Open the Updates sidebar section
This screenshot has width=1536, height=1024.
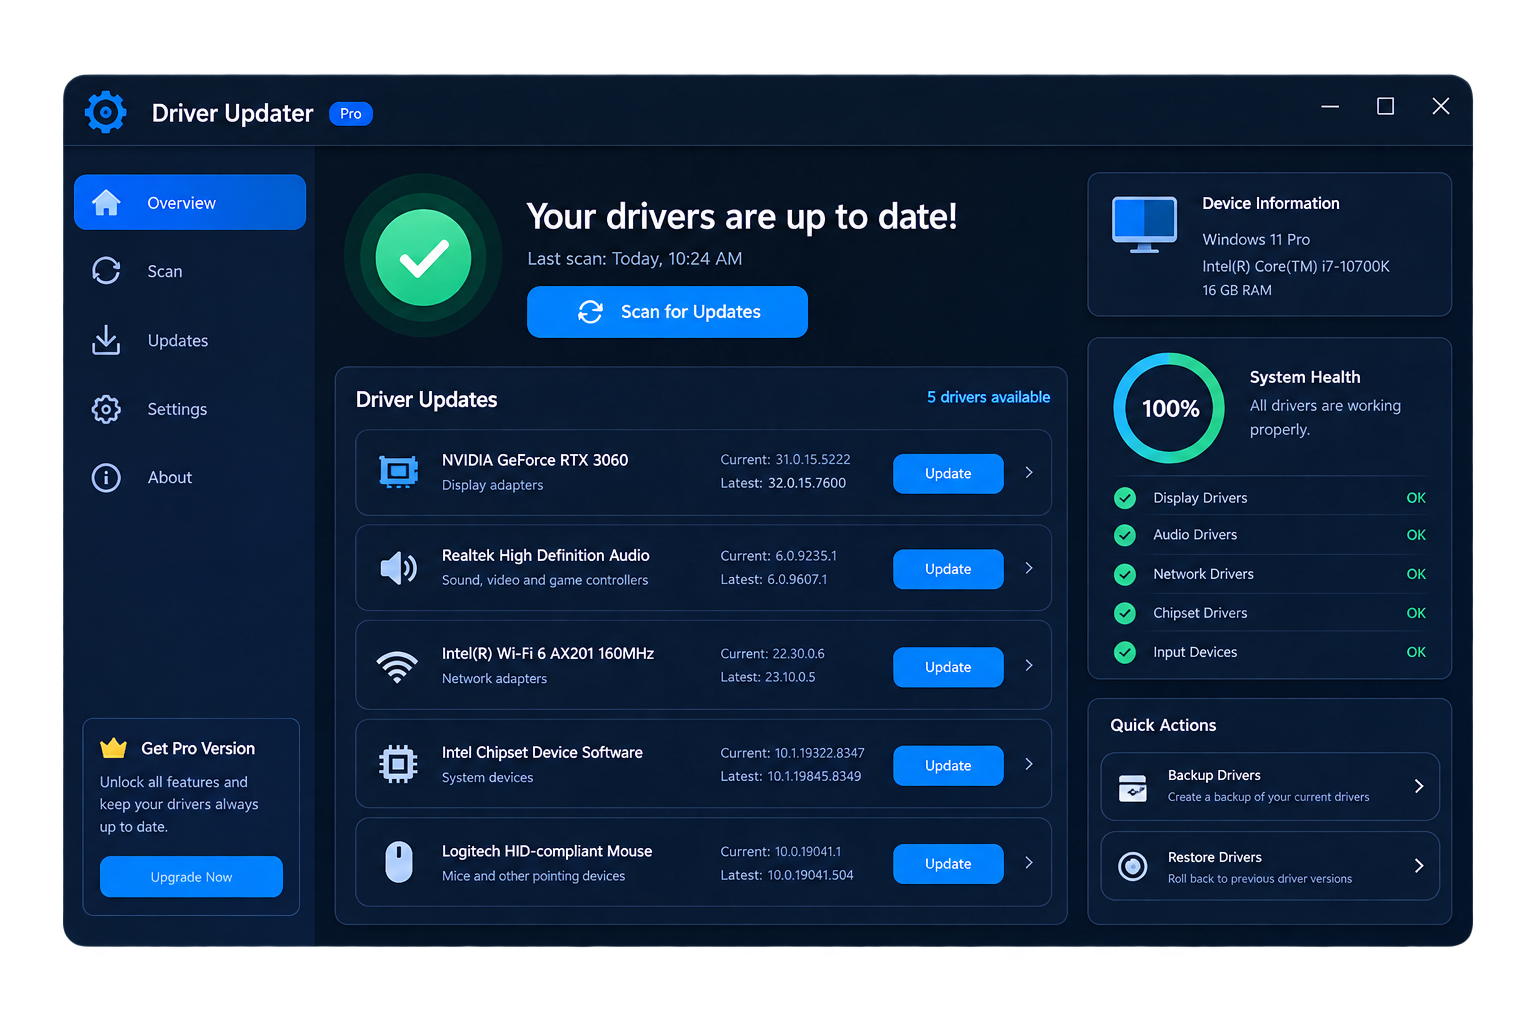(x=190, y=340)
